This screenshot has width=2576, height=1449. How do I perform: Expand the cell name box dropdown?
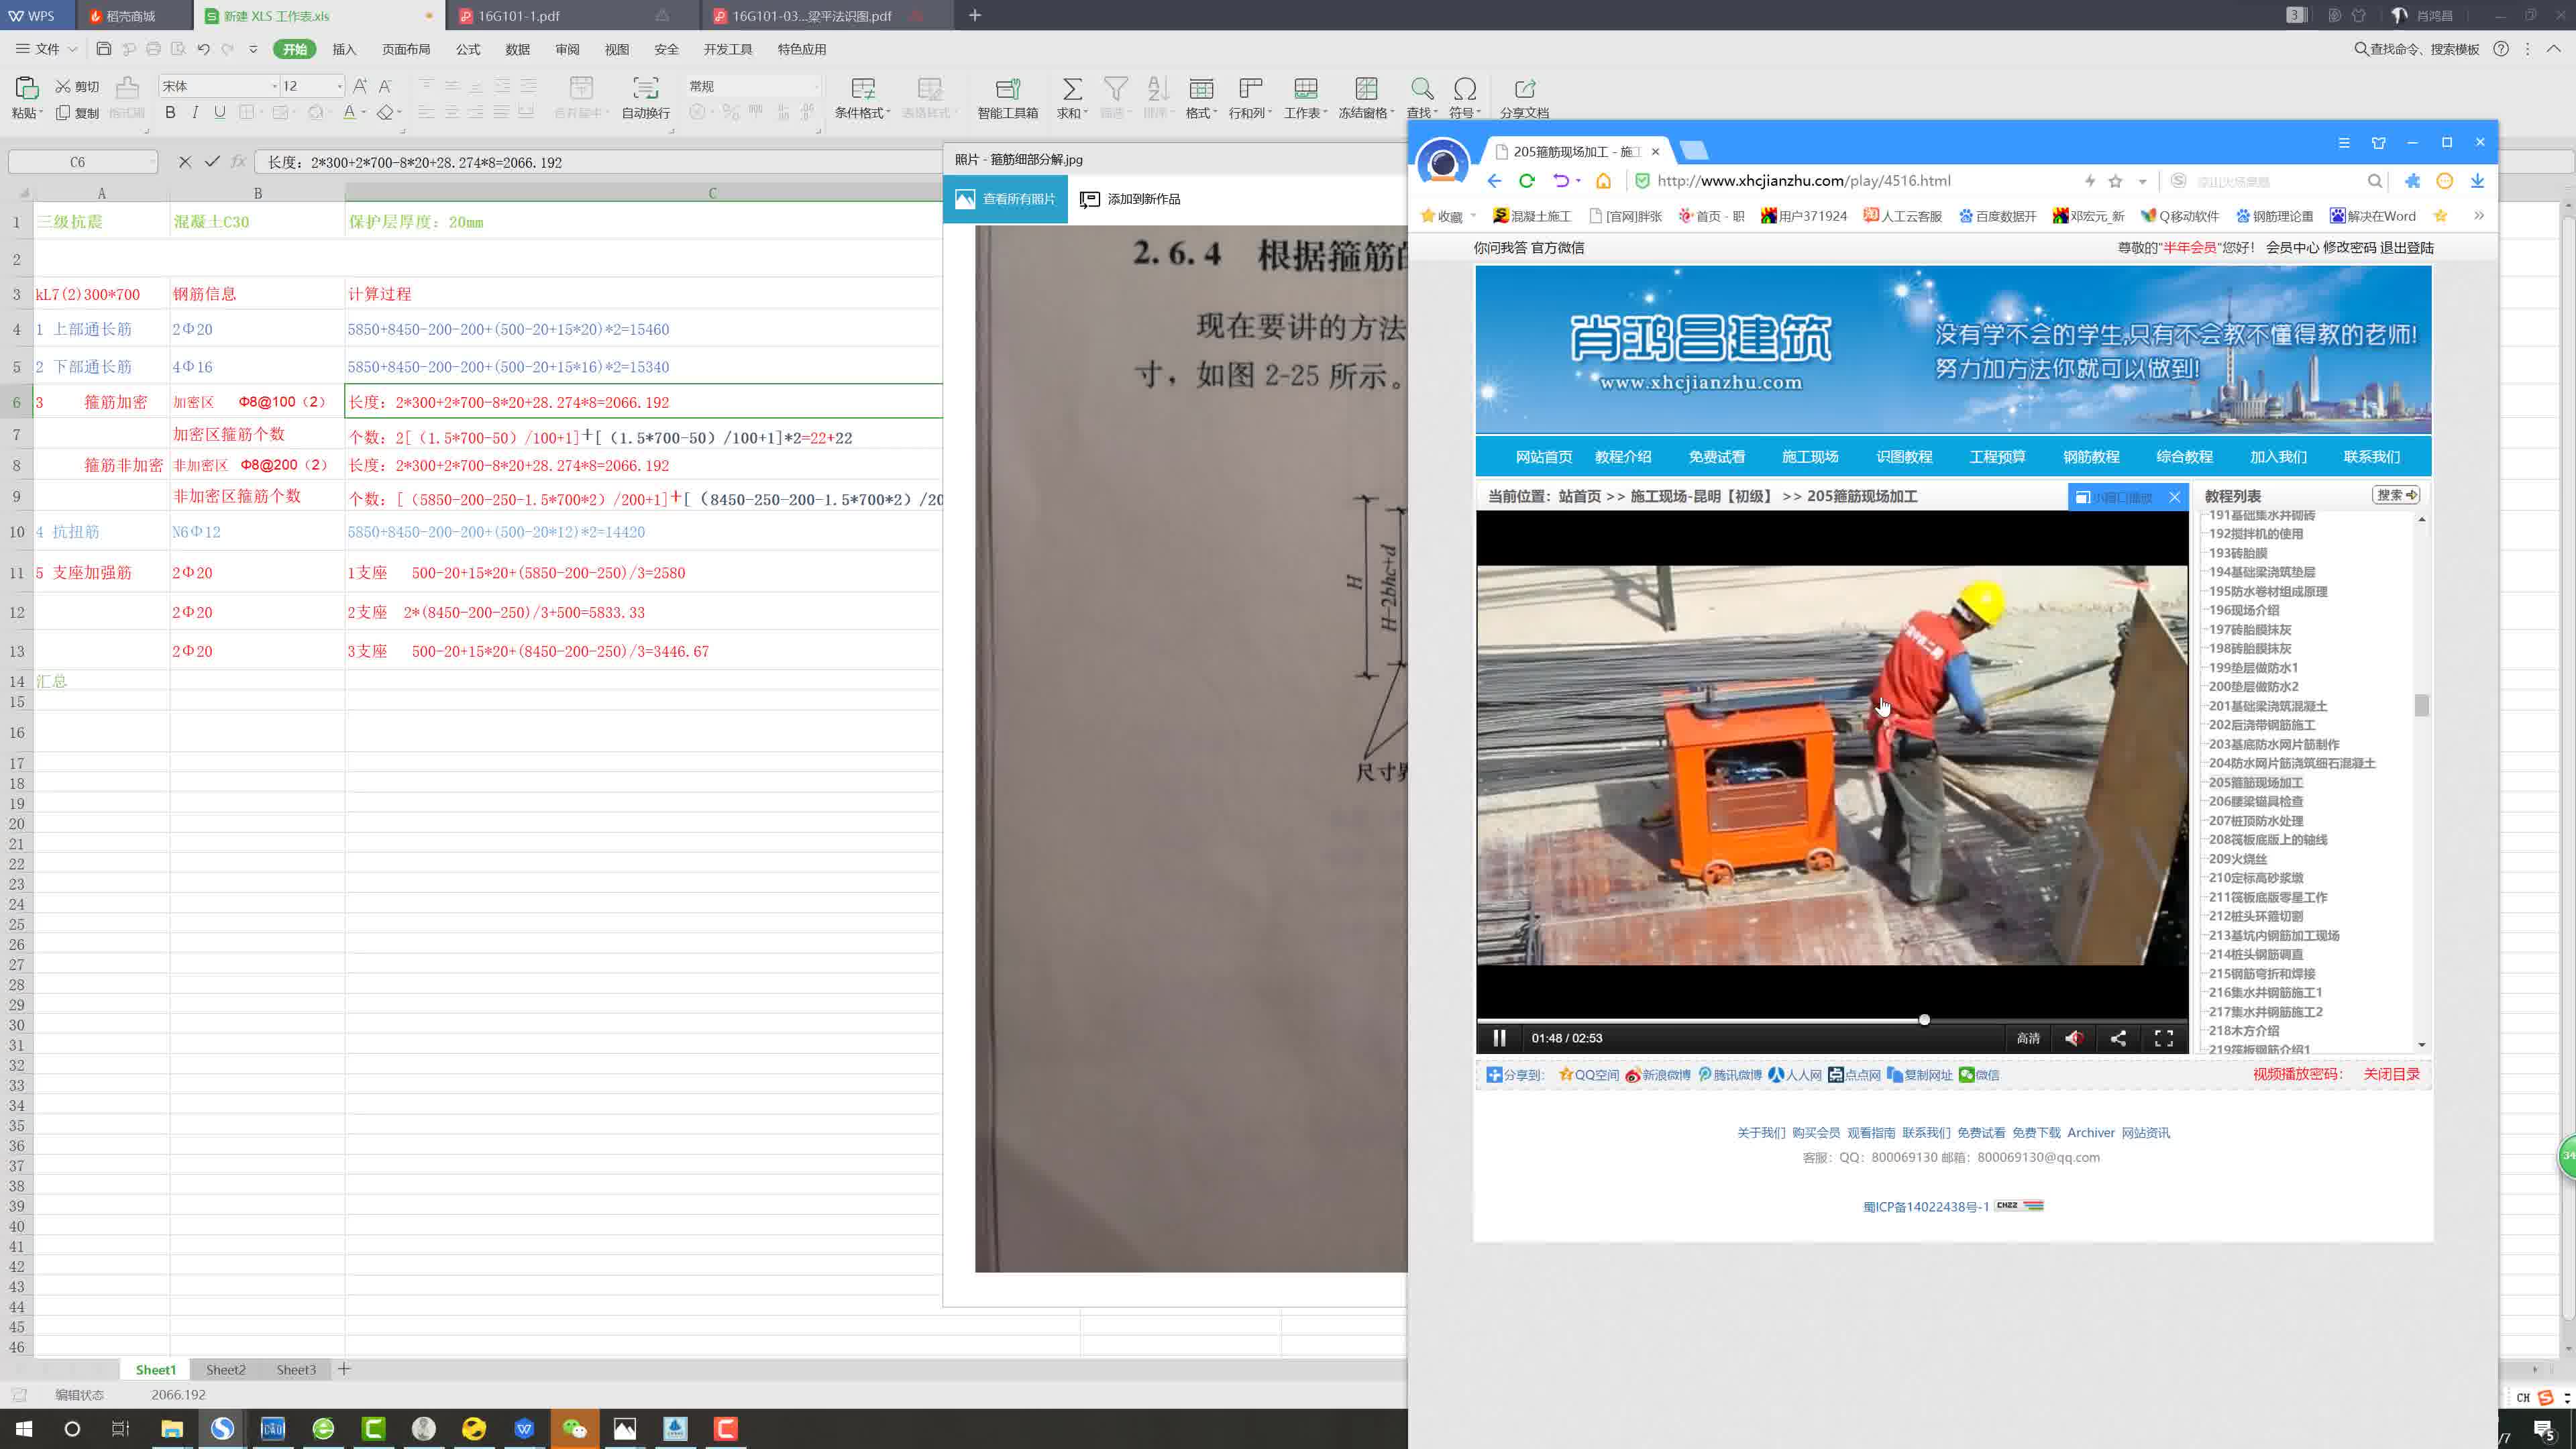(x=152, y=162)
